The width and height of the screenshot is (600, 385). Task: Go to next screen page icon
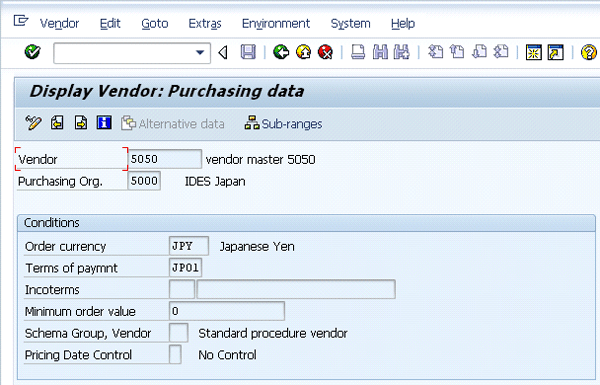[x=80, y=123]
